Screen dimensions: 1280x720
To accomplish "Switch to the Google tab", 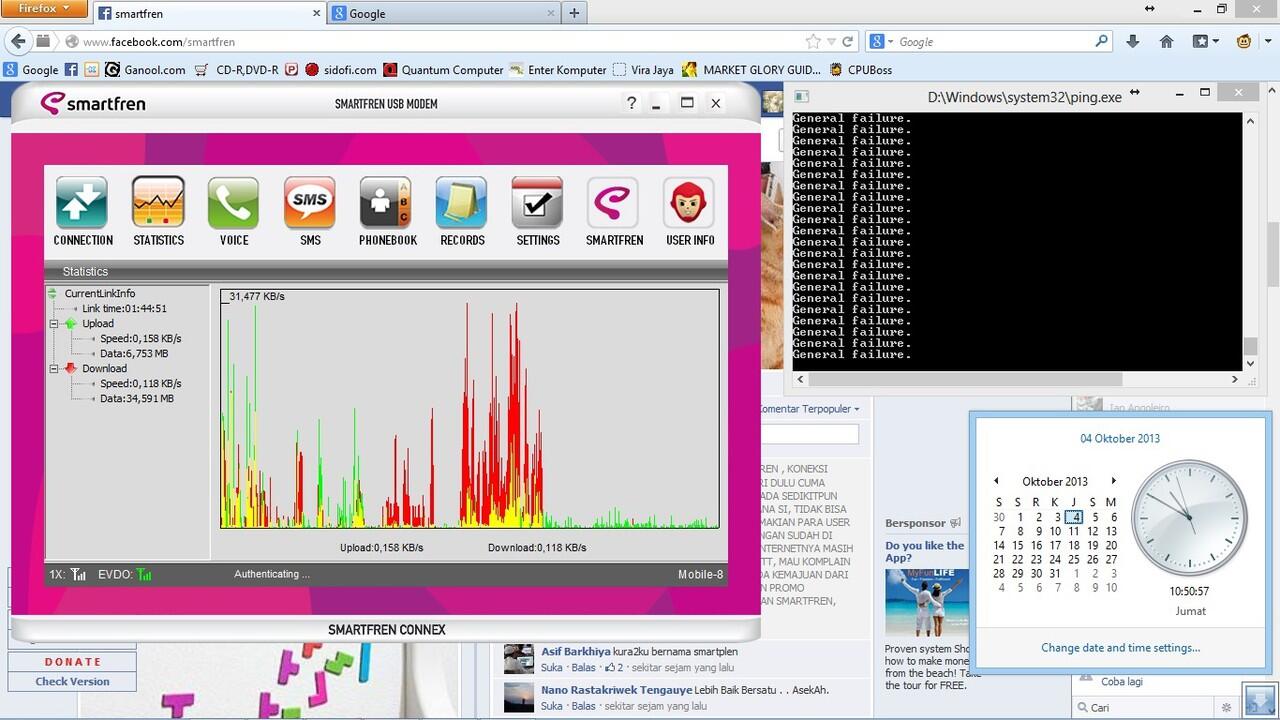I will coord(444,13).
